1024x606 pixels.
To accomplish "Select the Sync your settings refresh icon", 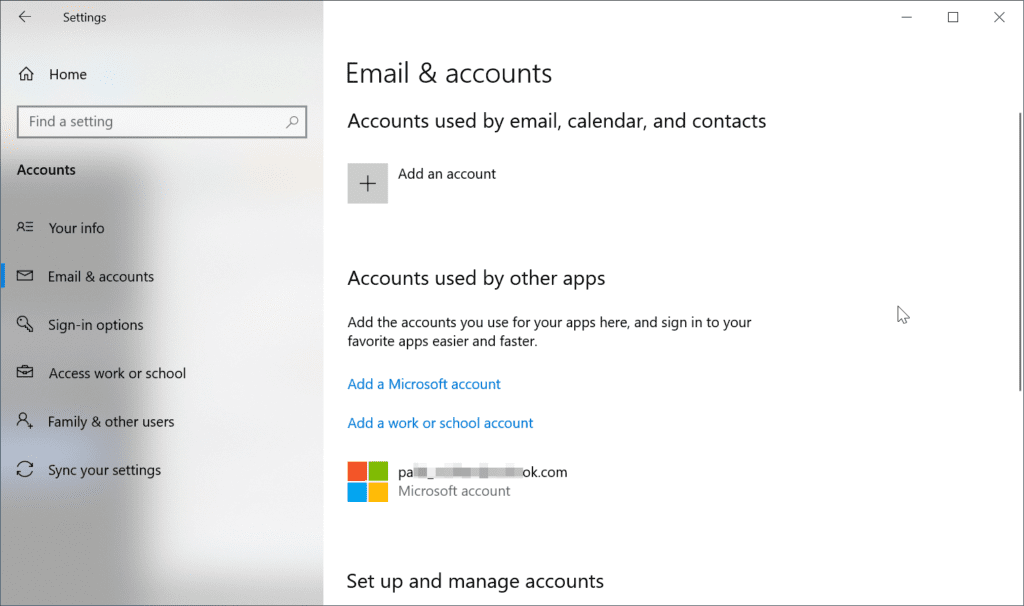I will (27, 470).
